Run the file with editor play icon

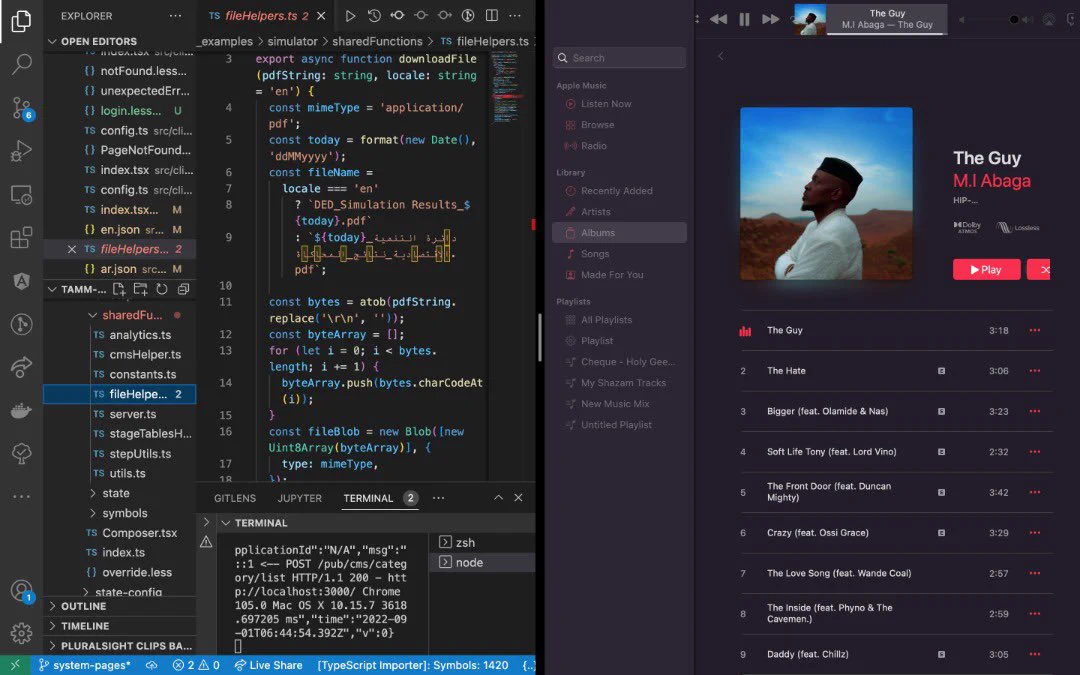(x=350, y=15)
